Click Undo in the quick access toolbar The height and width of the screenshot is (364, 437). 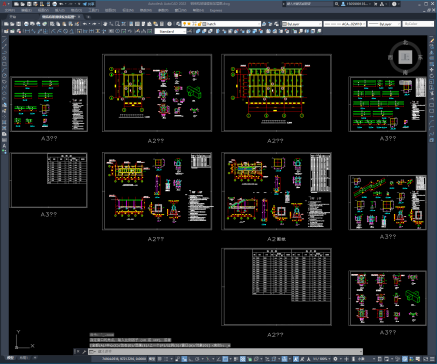tap(61, 4)
